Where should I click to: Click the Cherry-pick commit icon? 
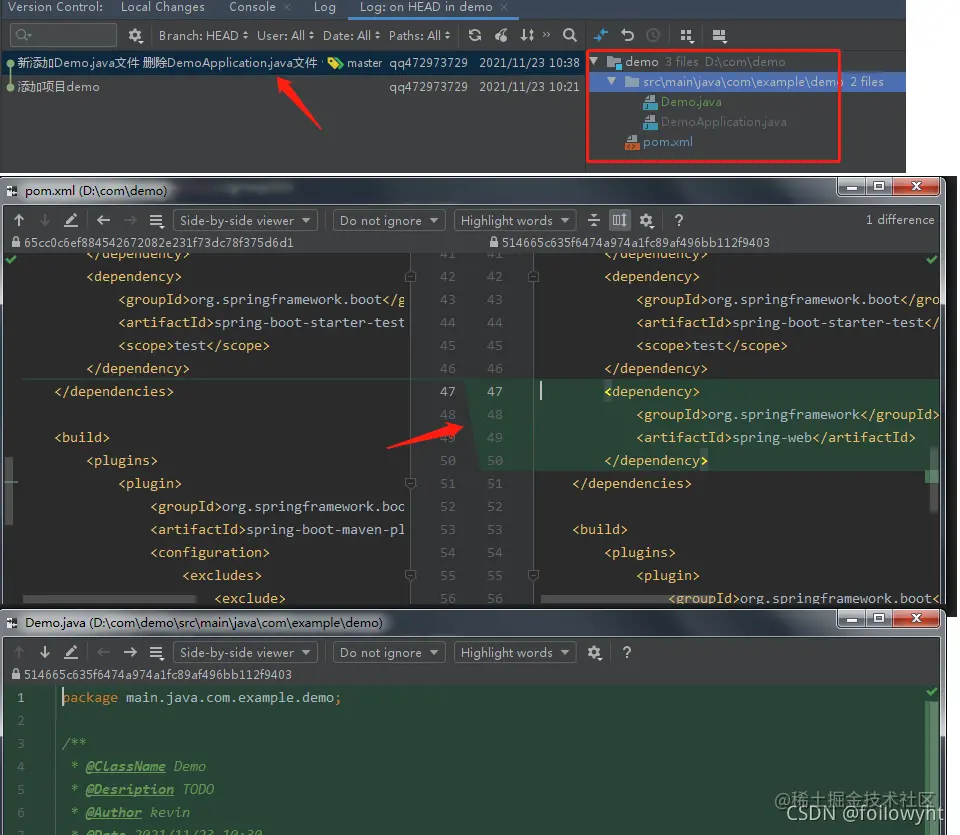pyautogui.click(x=501, y=36)
